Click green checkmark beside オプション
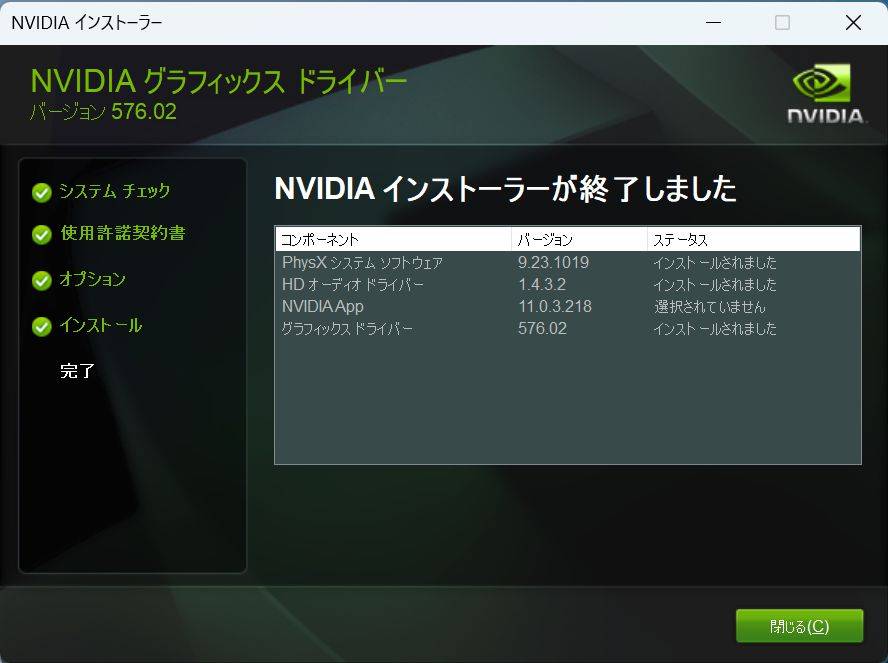The width and height of the screenshot is (888, 663). (42, 280)
